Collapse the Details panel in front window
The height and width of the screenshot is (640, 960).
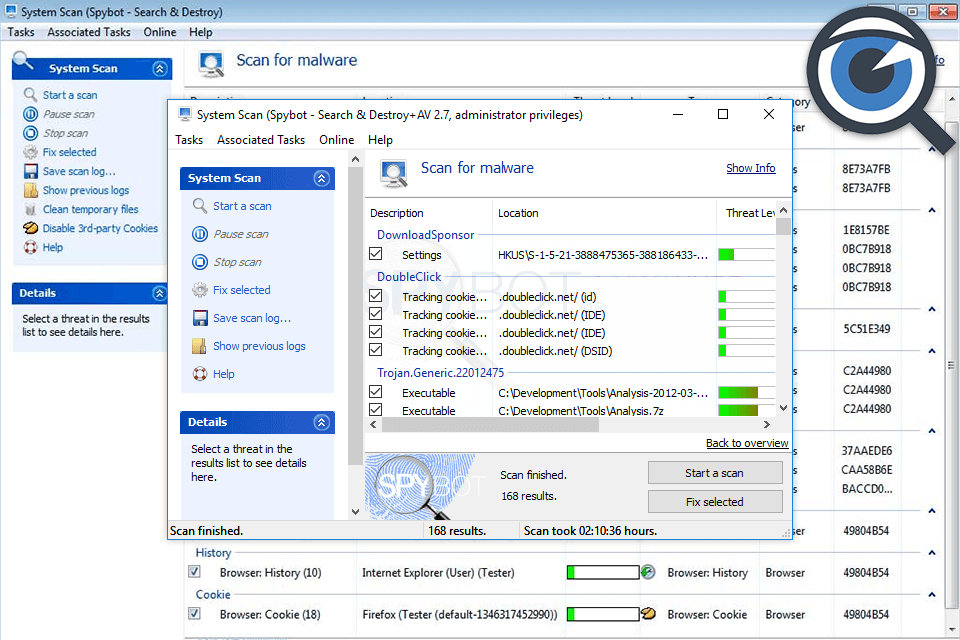[321, 422]
